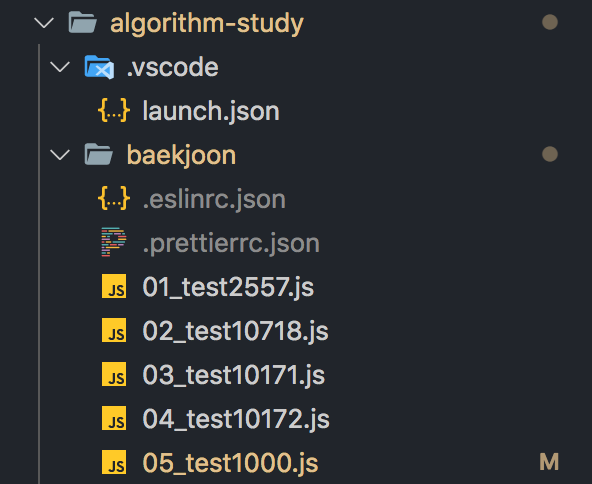Click the modified dot on baekjoon row
The height and width of the screenshot is (484, 592).
click(550, 154)
